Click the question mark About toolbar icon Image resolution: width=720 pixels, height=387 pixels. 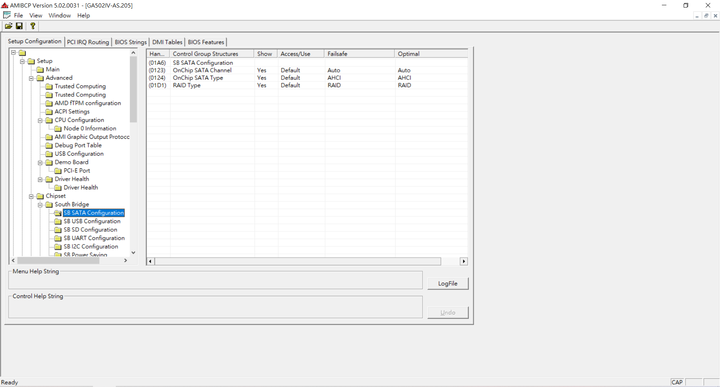click(33, 26)
